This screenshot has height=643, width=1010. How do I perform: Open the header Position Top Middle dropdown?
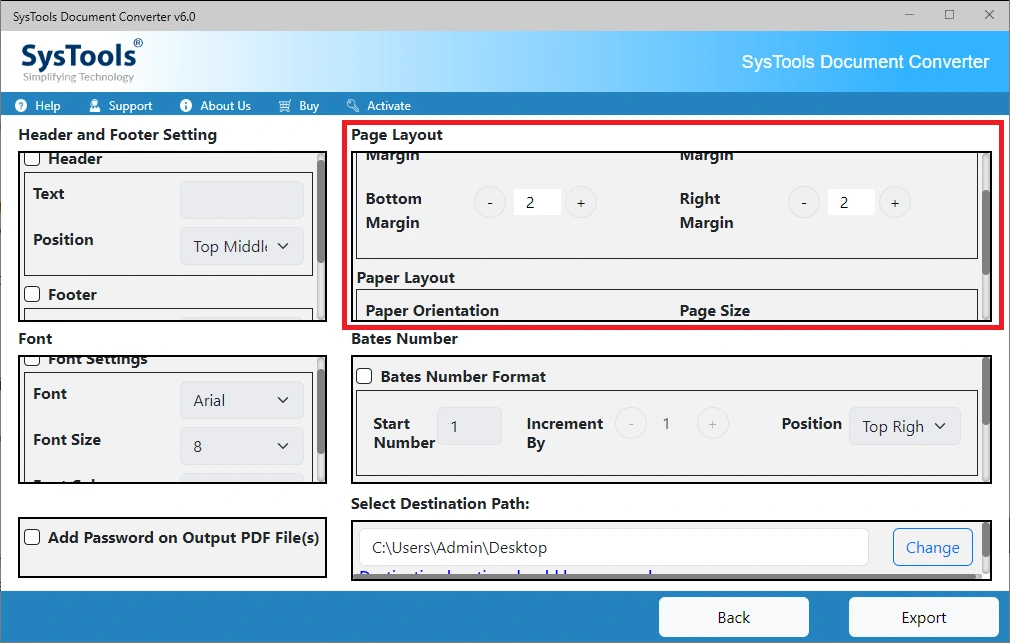click(x=242, y=246)
